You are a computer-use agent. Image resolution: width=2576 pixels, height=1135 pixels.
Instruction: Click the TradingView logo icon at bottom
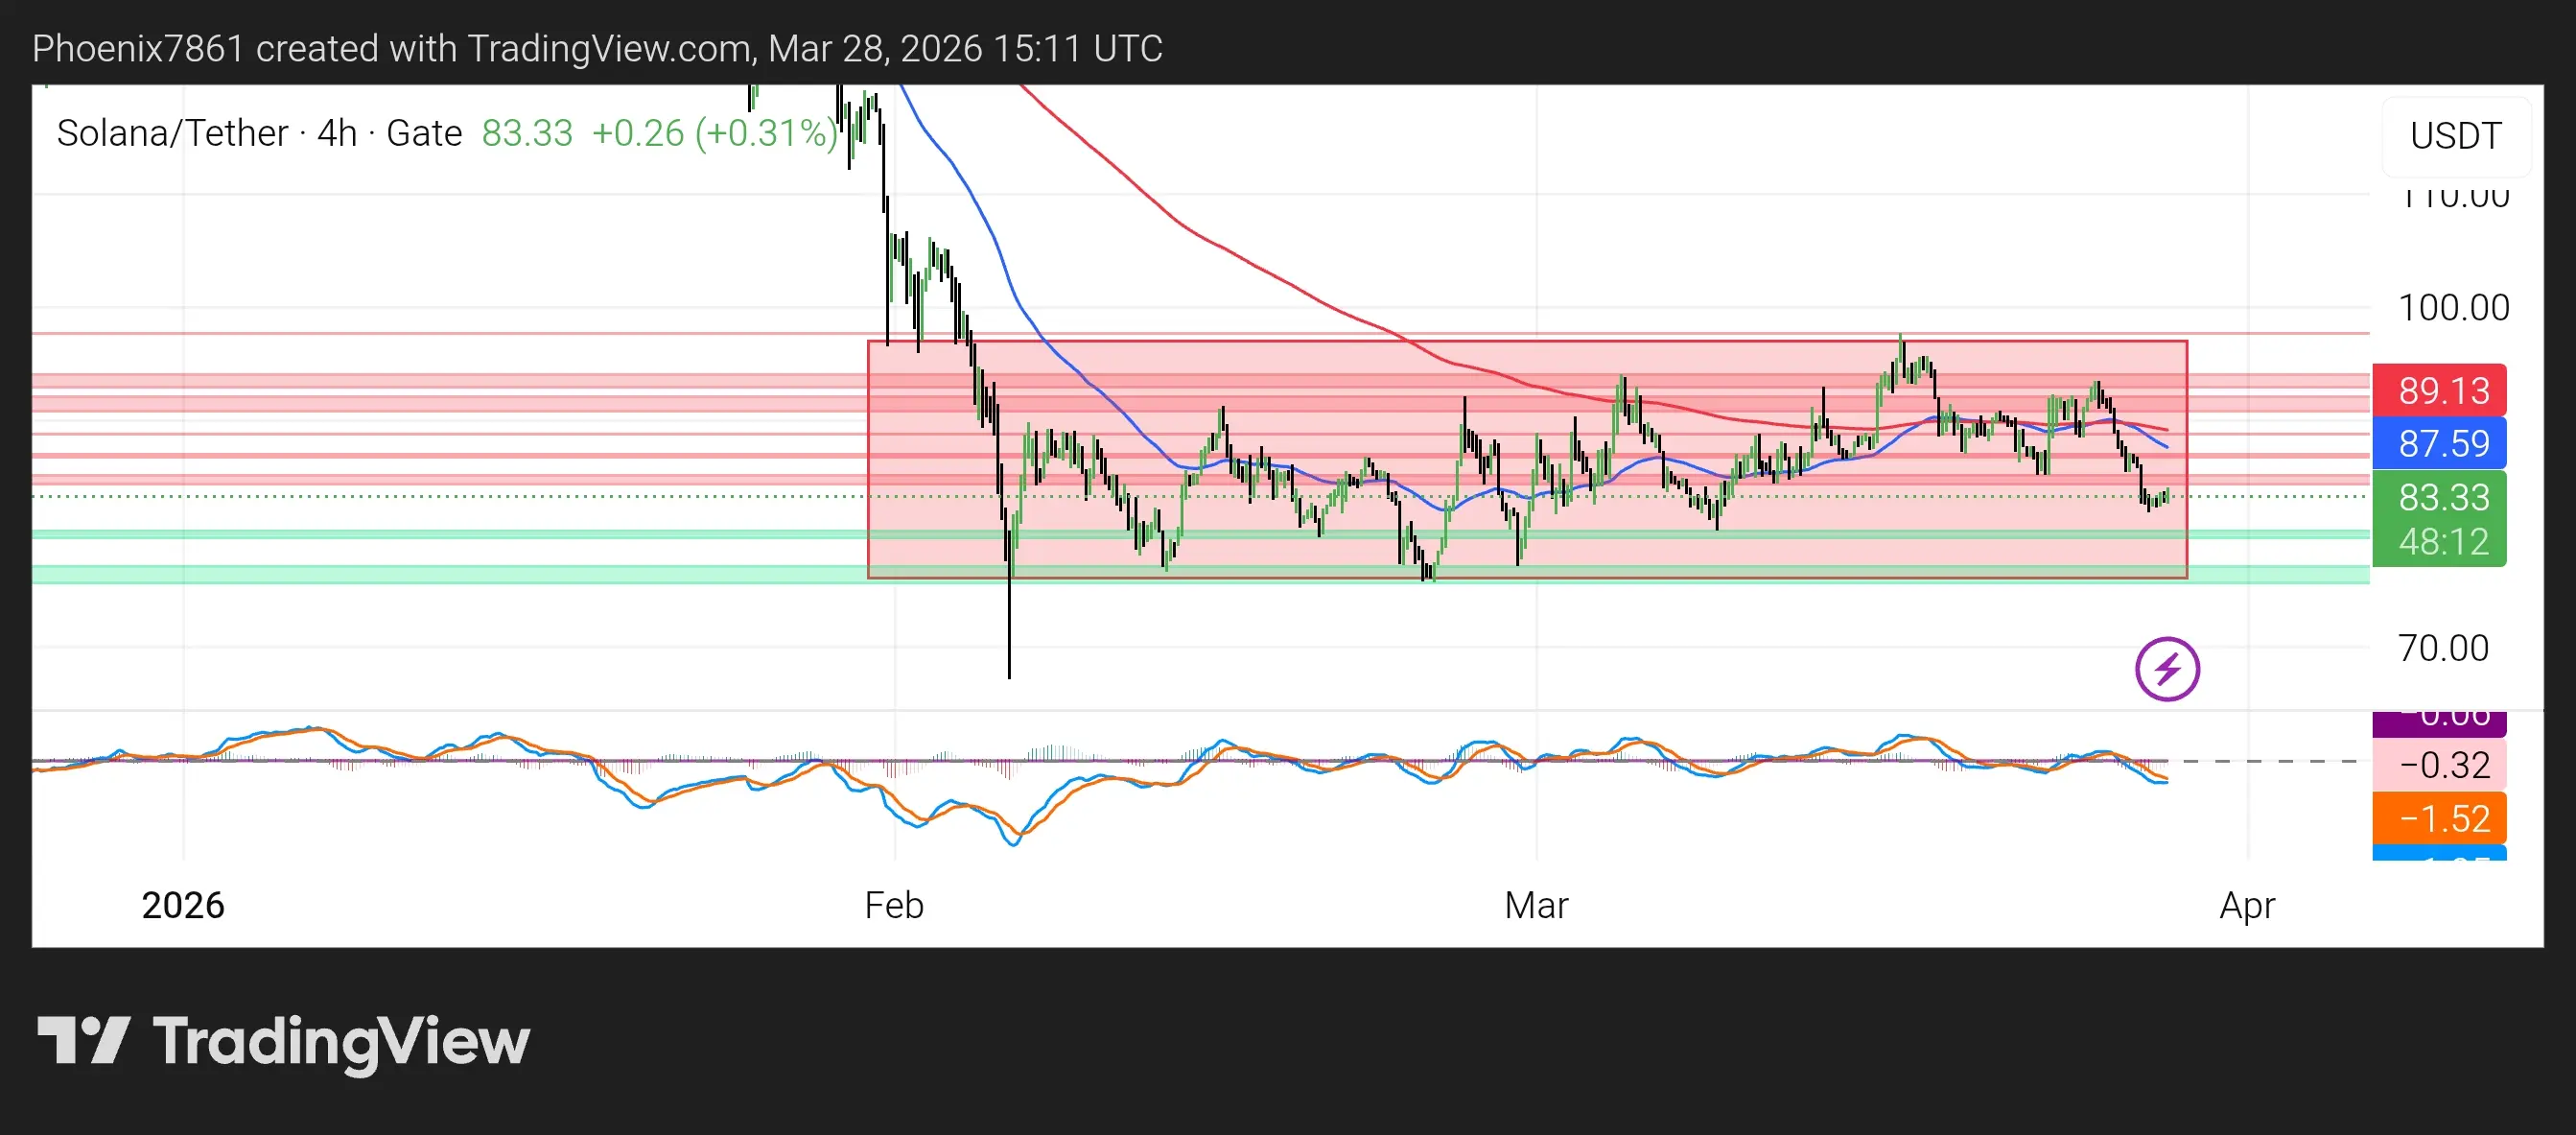pos(84,1040)
